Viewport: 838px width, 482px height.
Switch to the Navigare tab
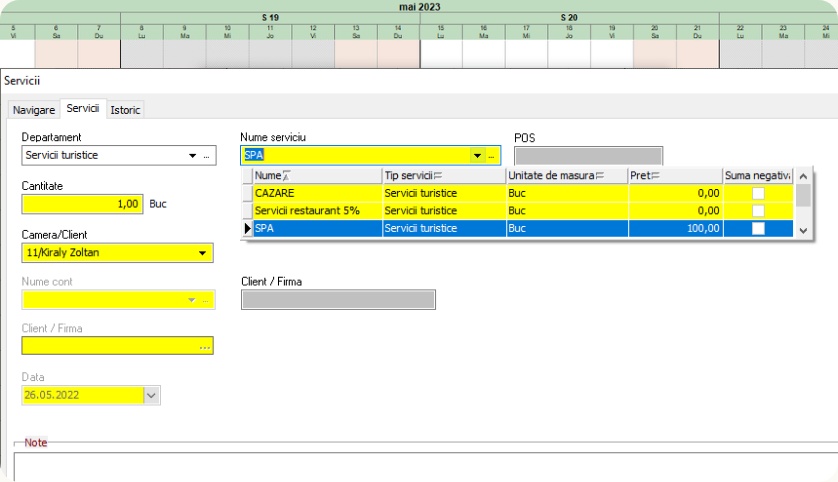tap(34, 110)
